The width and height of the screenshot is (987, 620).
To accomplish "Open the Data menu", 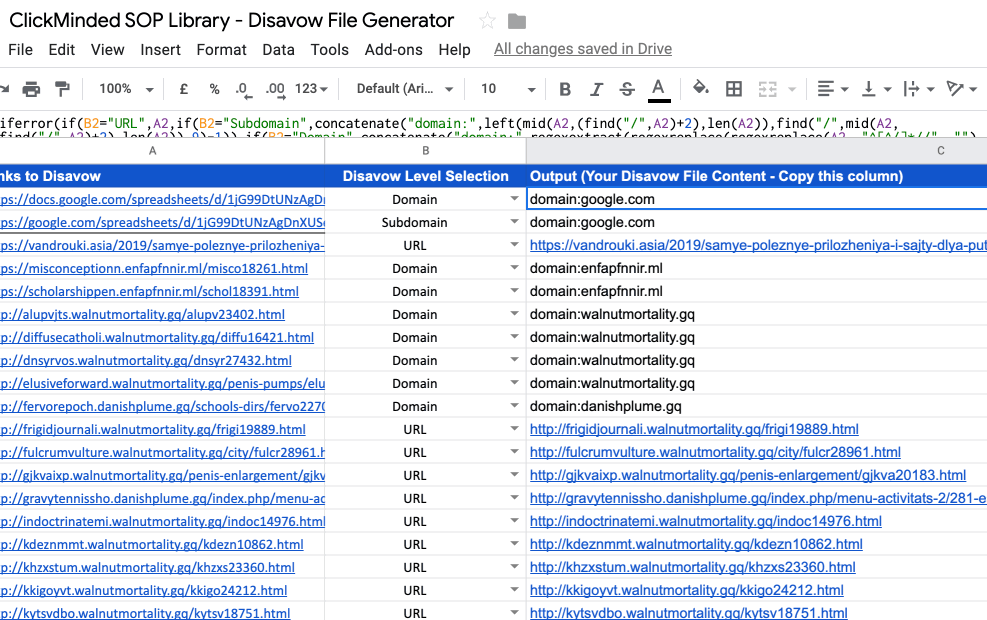I will coord(278,49).
